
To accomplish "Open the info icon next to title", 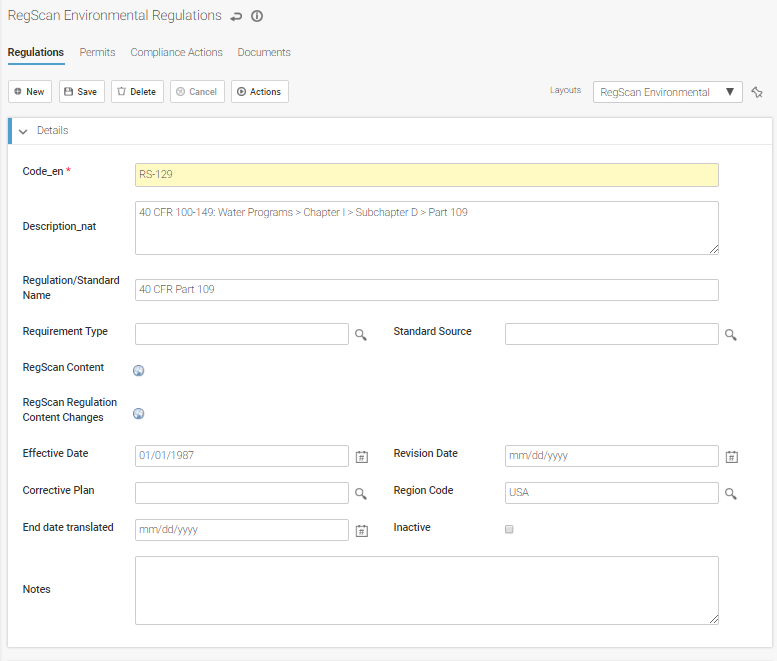I will (x=257, y=16).
